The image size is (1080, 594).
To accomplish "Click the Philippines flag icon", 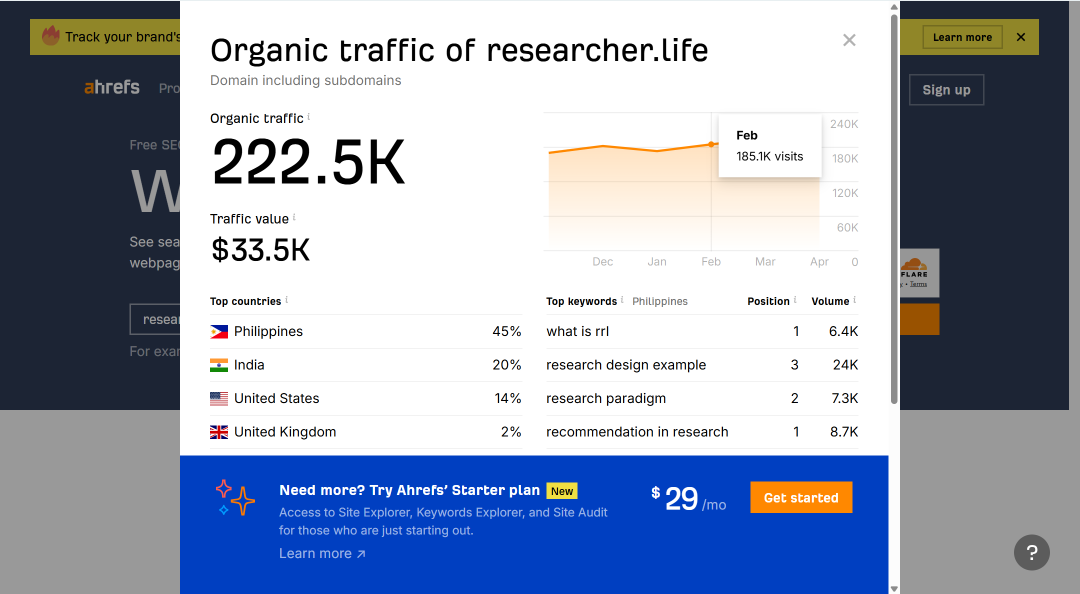I will click(219, 331).
